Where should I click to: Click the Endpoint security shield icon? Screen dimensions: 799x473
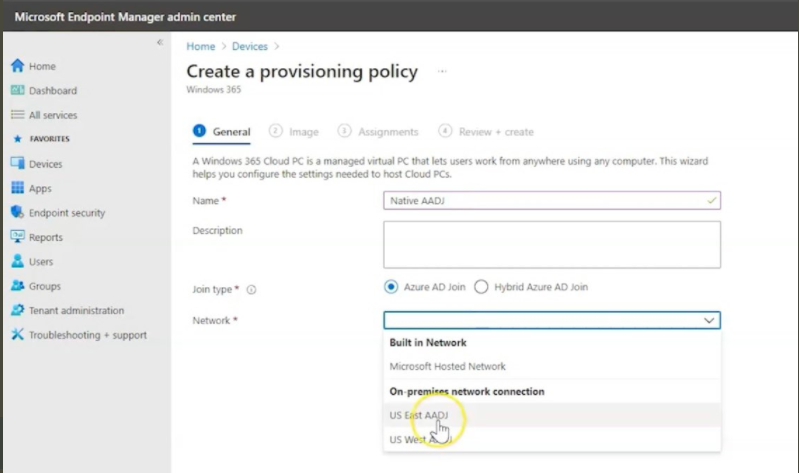[17, 212]
